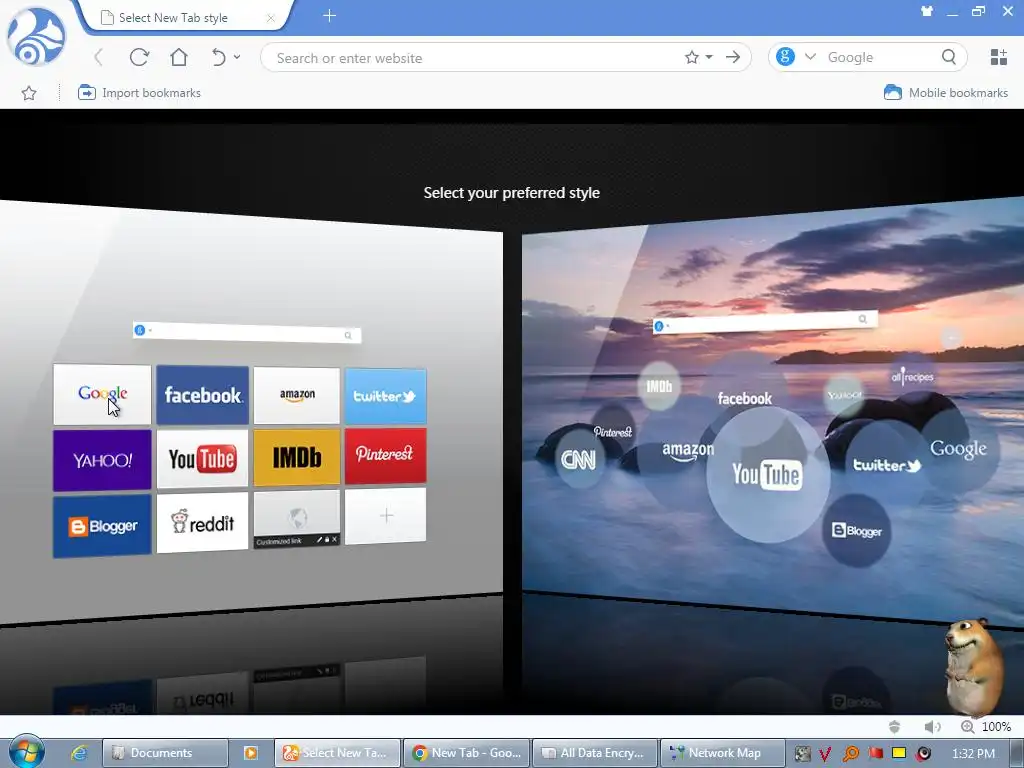Open Mobile bookmarks
1024x768 pixels.
pos(946,93)
